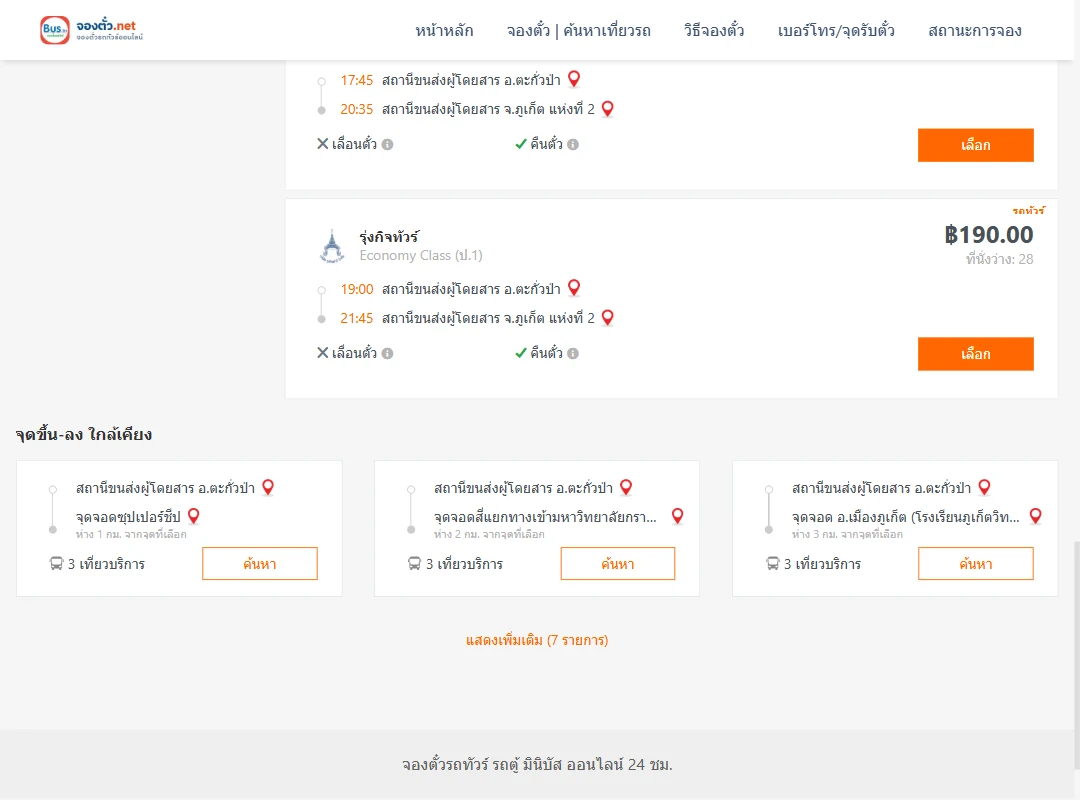The image size is (1080, 800).
Task: Go to หน้าหลัก in the navigation
Action: click(x=444, y=30)
